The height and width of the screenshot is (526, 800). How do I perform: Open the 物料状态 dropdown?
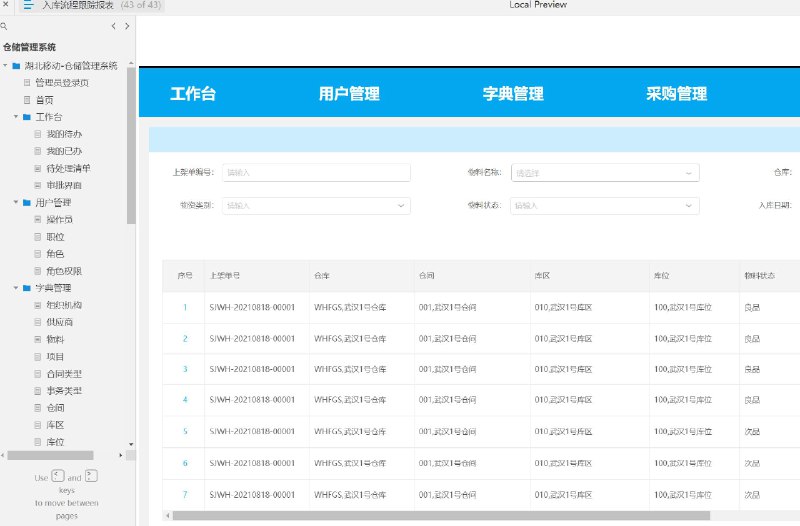605,206
